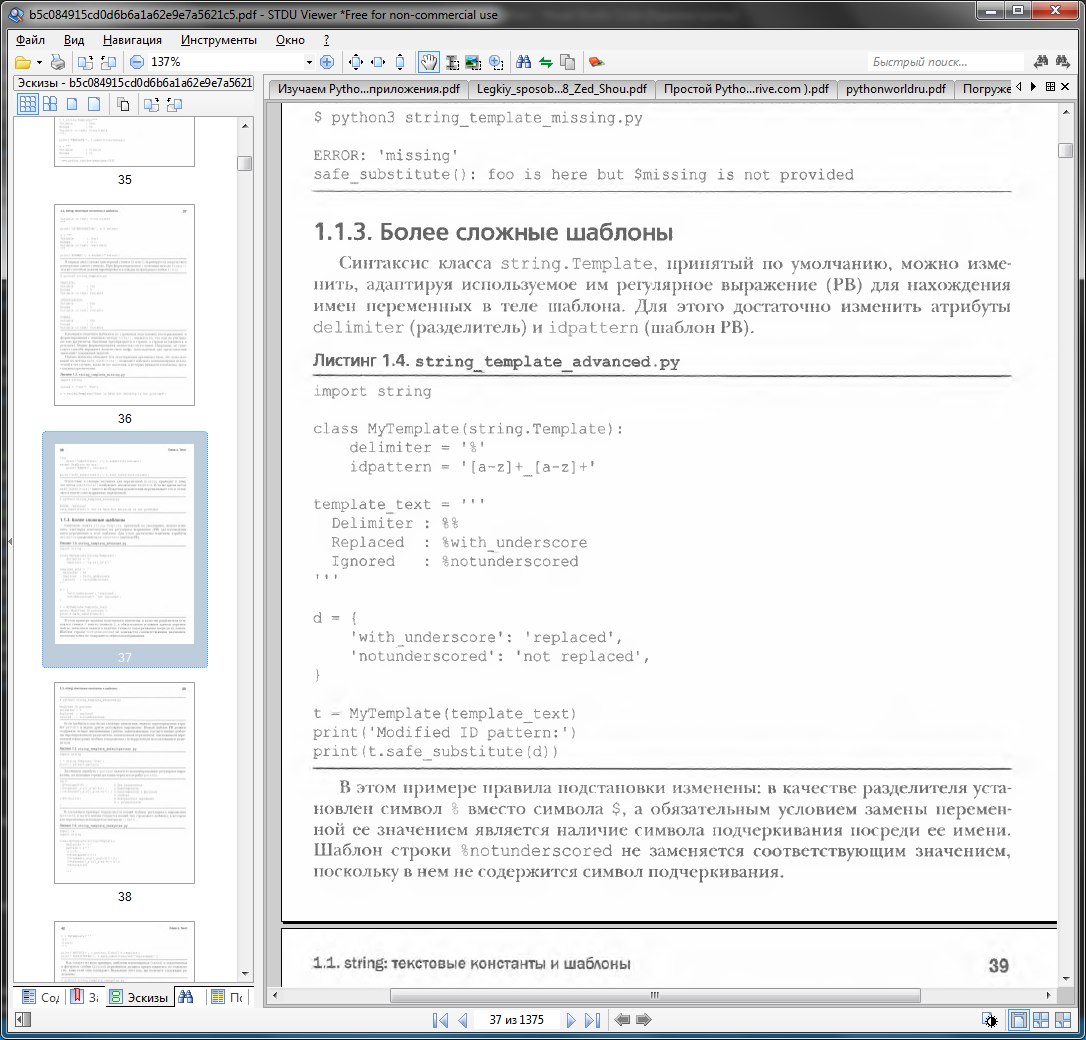
Task: Expand the open-file dropdown arrow
Action: [39, 62]
